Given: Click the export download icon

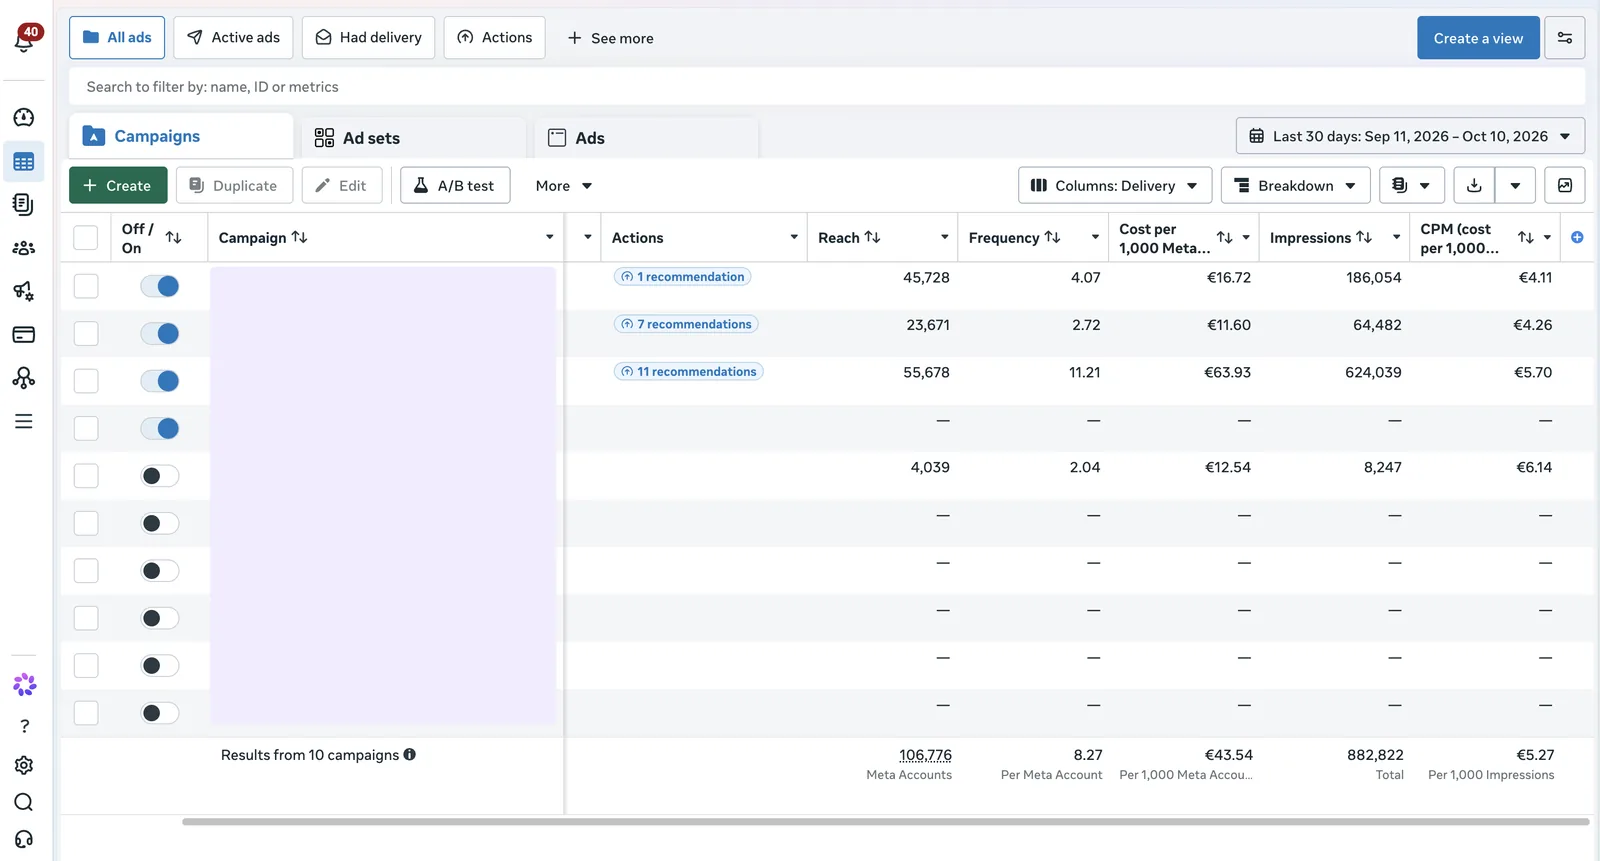Looking at the screenshot, I should (x=1474, y=185).
